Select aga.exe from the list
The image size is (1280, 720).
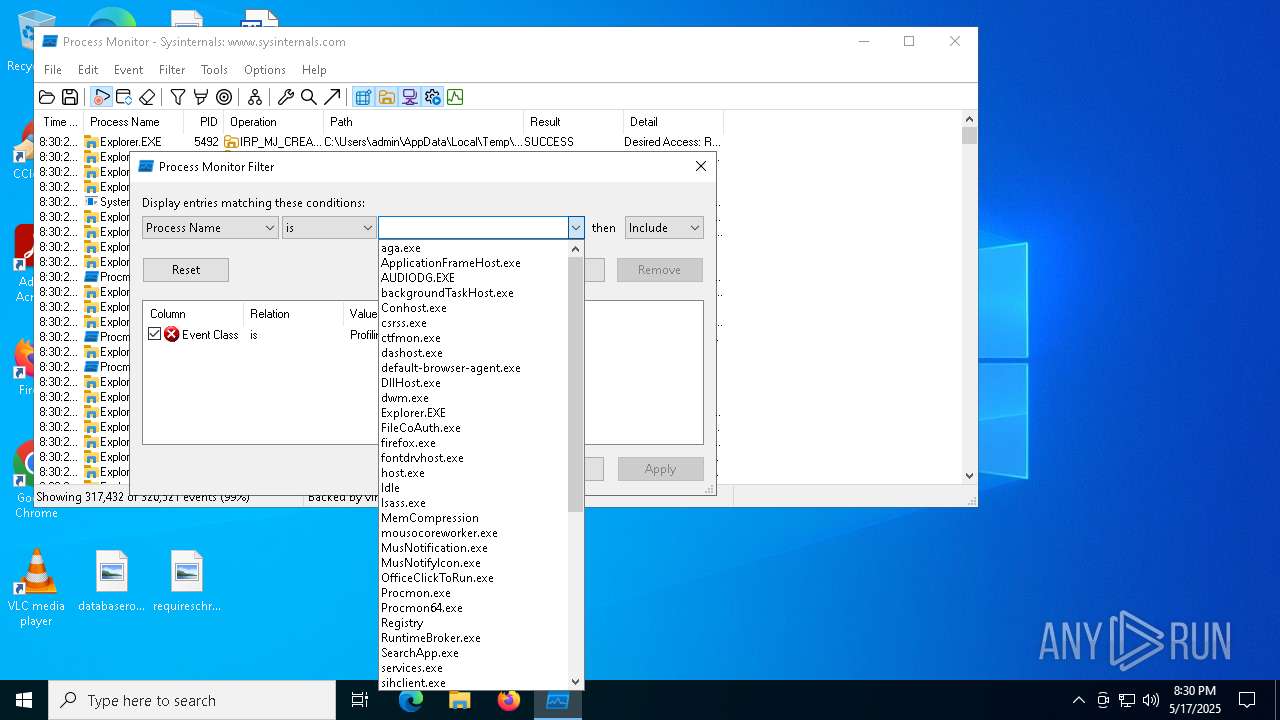point(473,248)
